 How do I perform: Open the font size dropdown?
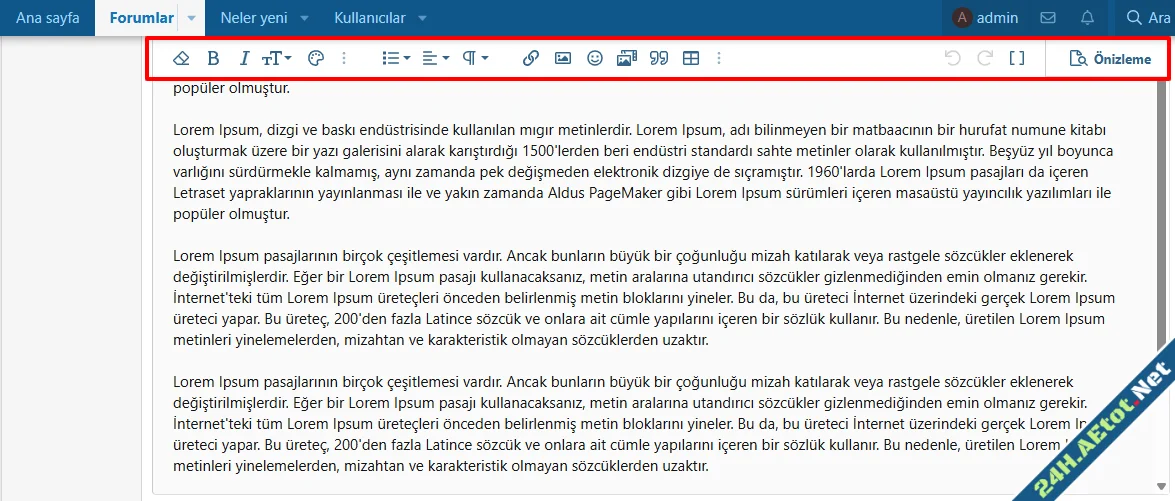(x=277, y=59)
